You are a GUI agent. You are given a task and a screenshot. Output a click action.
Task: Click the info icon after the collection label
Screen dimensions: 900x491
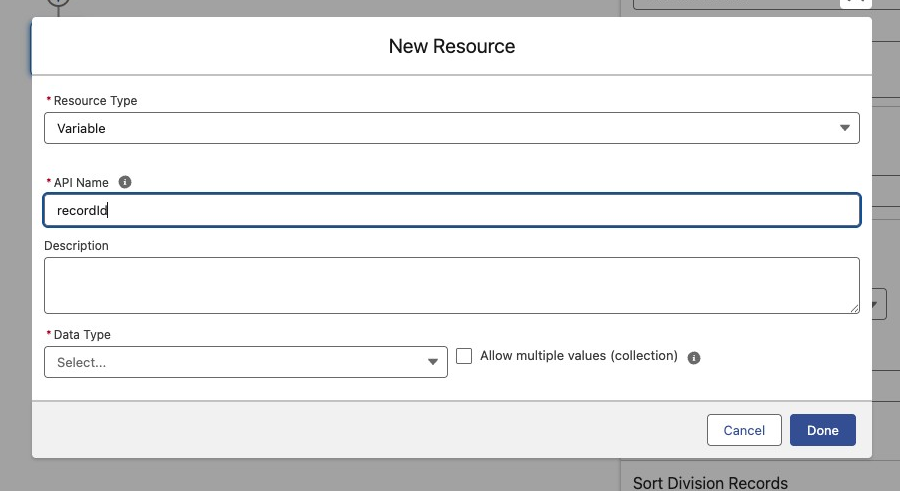pyautogui.click(x=694, y=357)
